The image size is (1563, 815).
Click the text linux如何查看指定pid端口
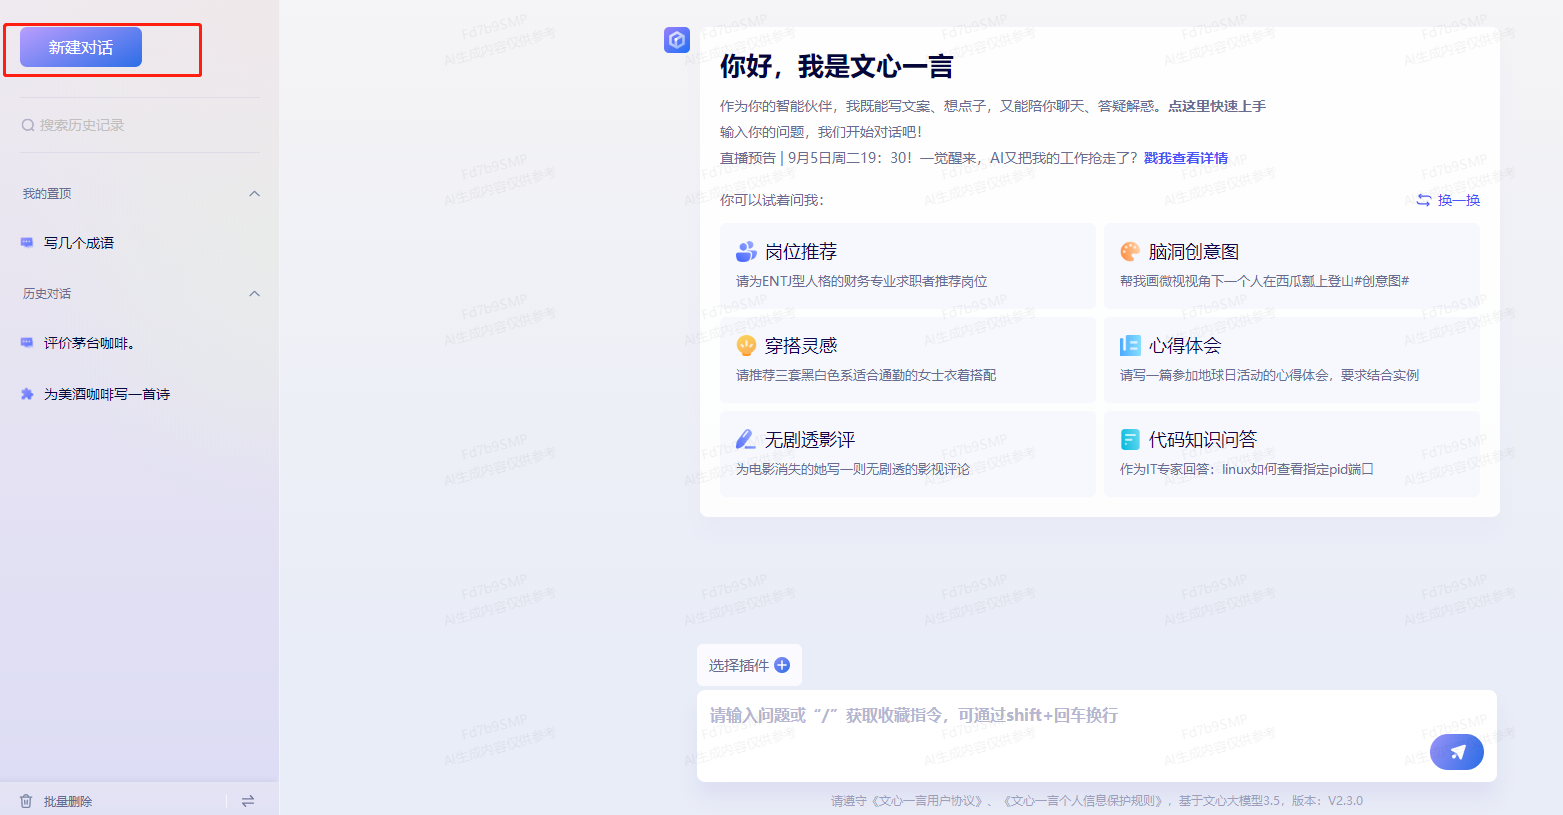[1298, 469]
